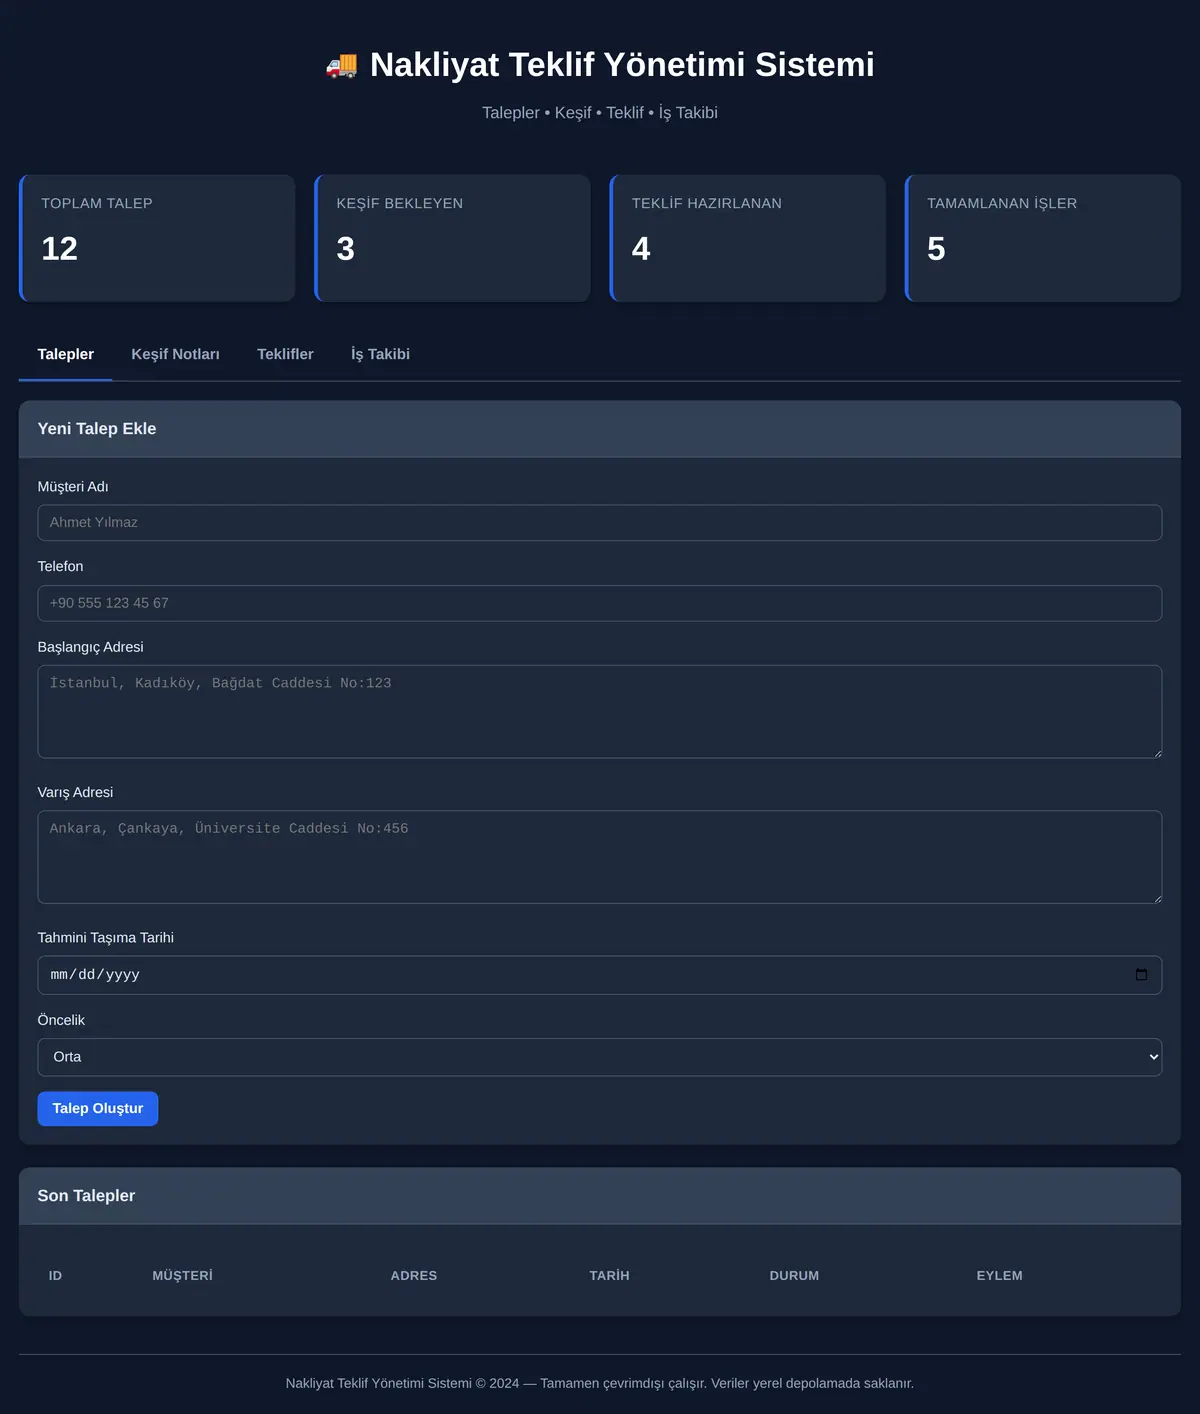Click into the Telefon field
1200x1414 pixels.
click(600, 603)
